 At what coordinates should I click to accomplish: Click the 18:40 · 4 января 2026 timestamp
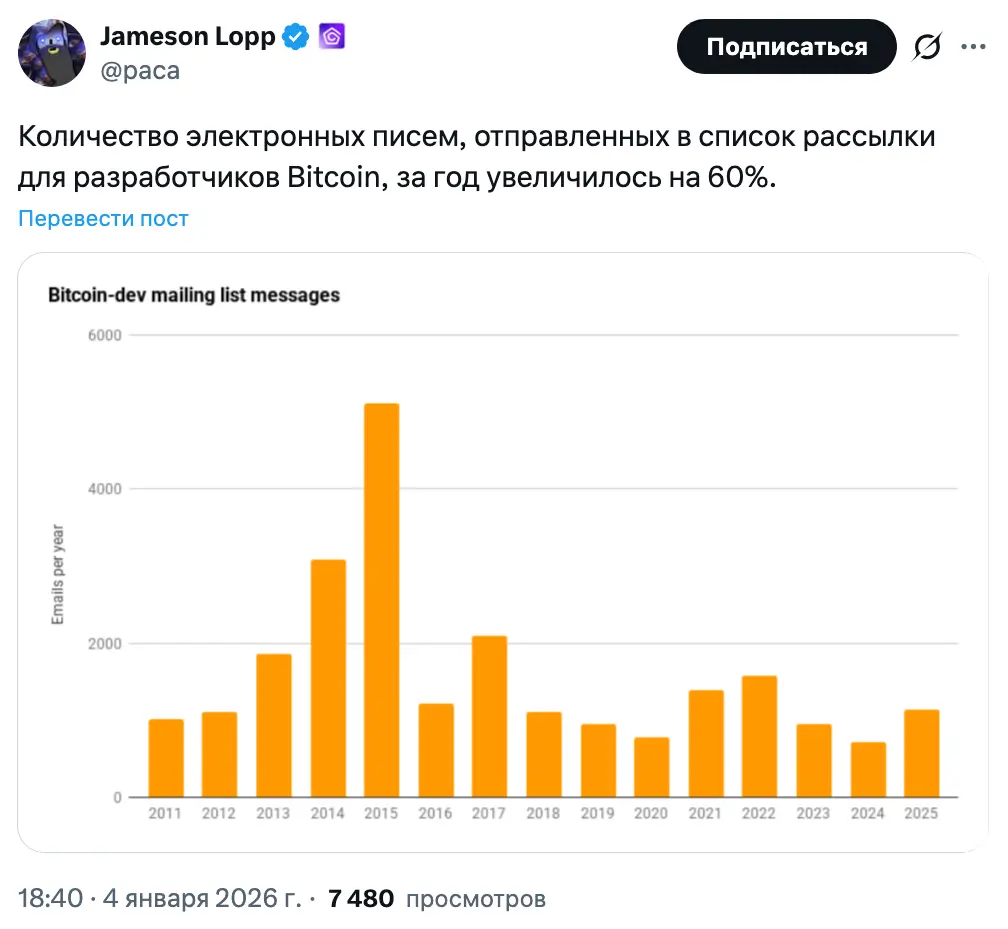160,898
